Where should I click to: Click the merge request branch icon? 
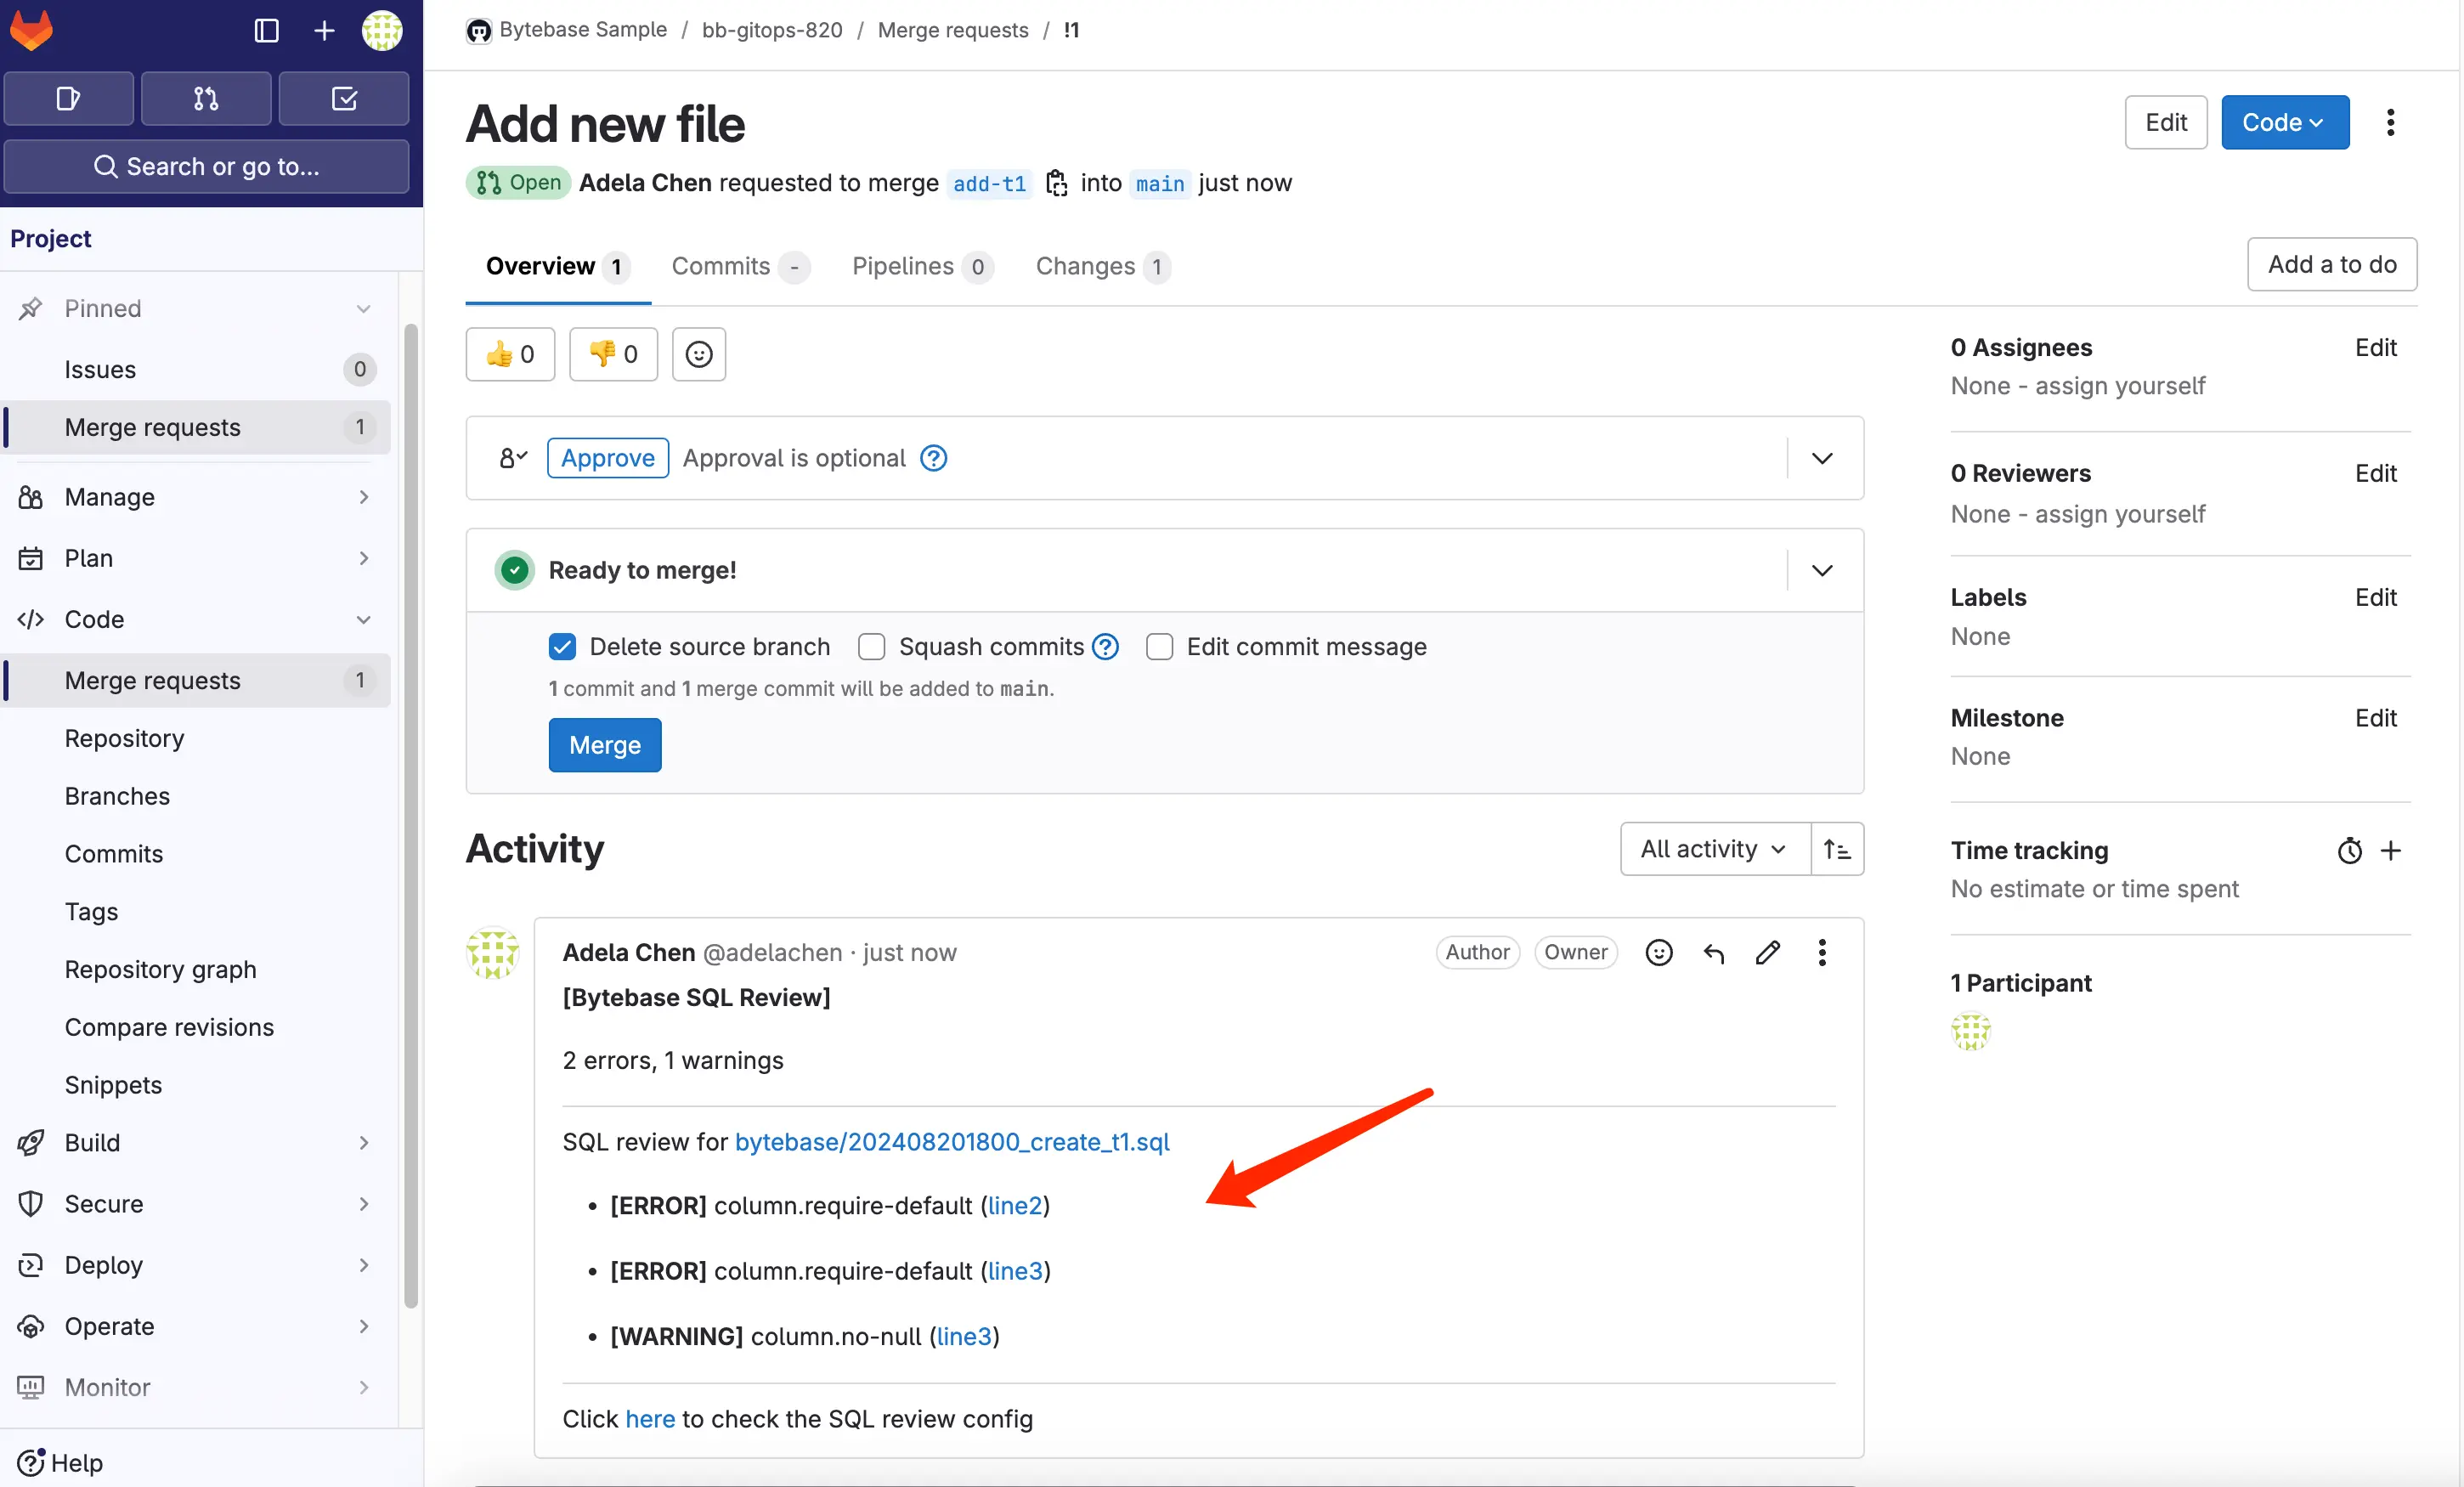(1054, 184)
